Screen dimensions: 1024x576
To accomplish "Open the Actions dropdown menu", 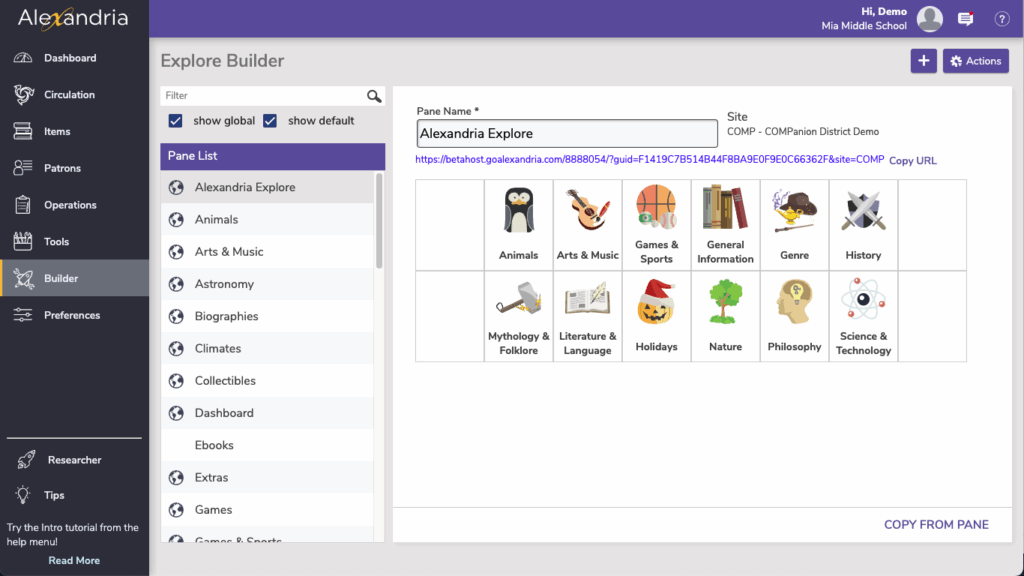I will tap(975, 61).
